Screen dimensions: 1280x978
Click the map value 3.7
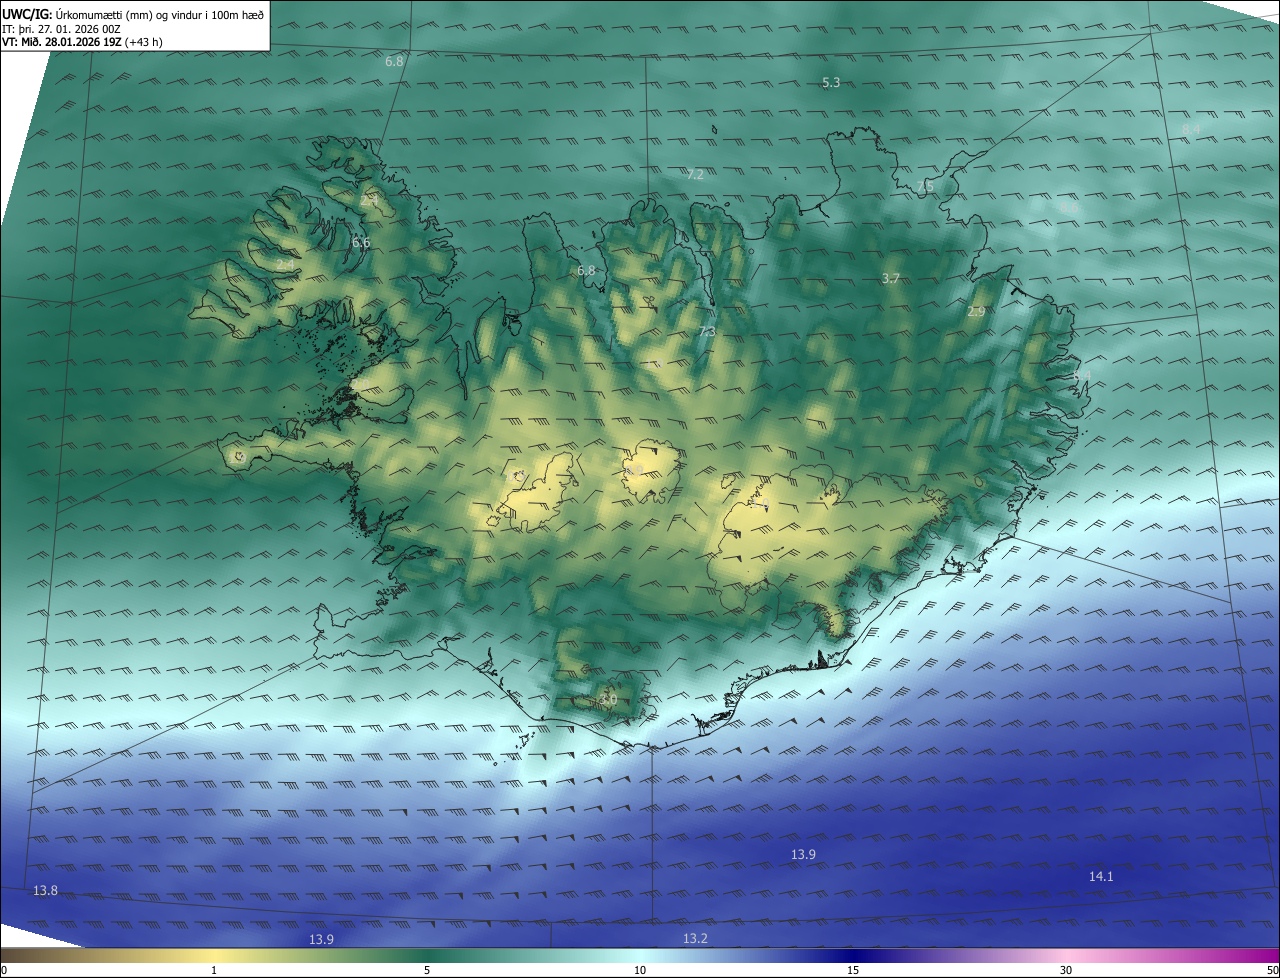(891, 279)
